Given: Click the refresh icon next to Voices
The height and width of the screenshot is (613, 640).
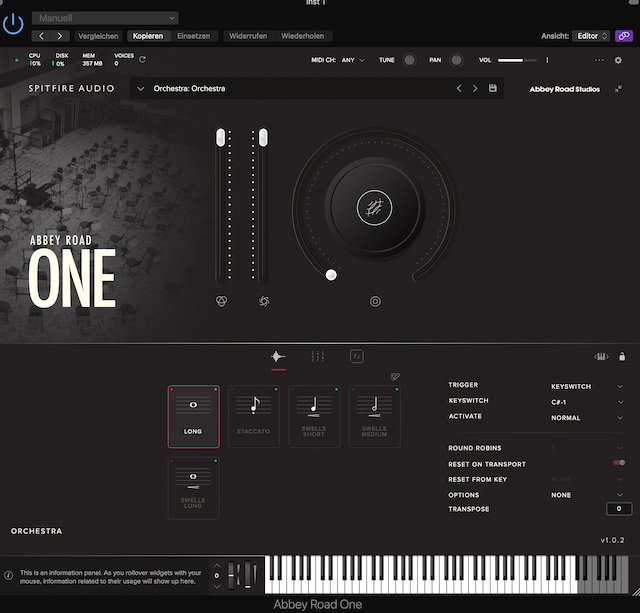Looking at the screenshot, I should (x=142, y=60).
